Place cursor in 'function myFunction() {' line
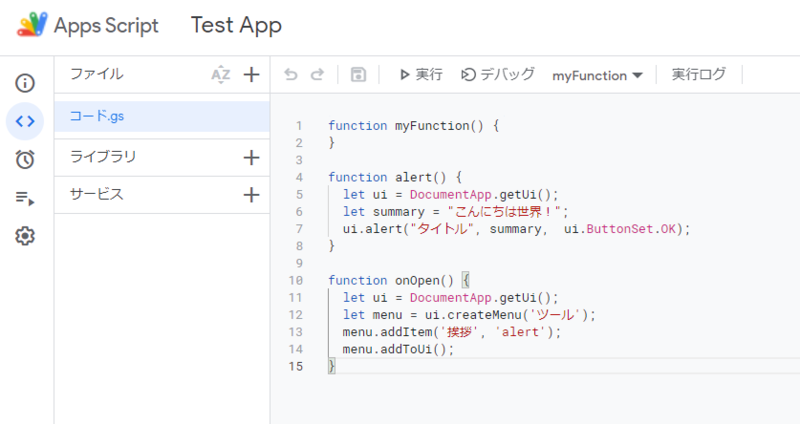The height and width of the screenshot is (424, 800). [414, 126]
